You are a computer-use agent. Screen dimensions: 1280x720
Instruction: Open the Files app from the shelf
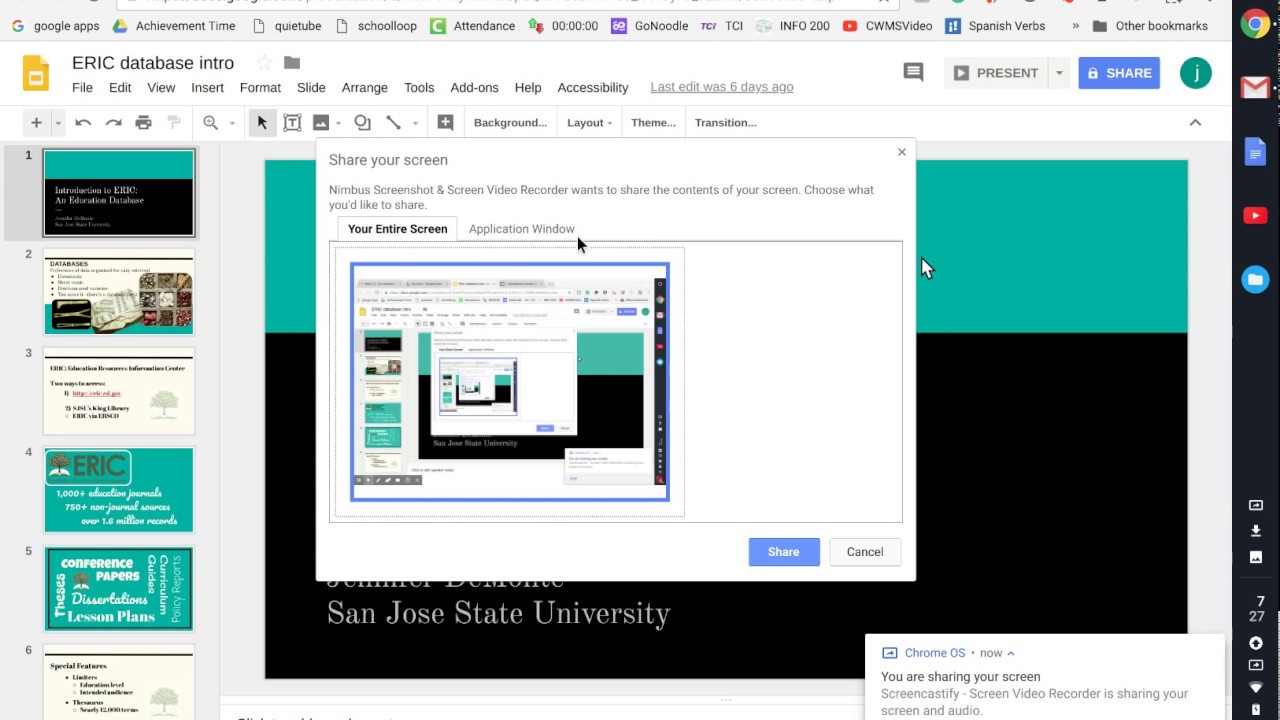point(1255,280)
